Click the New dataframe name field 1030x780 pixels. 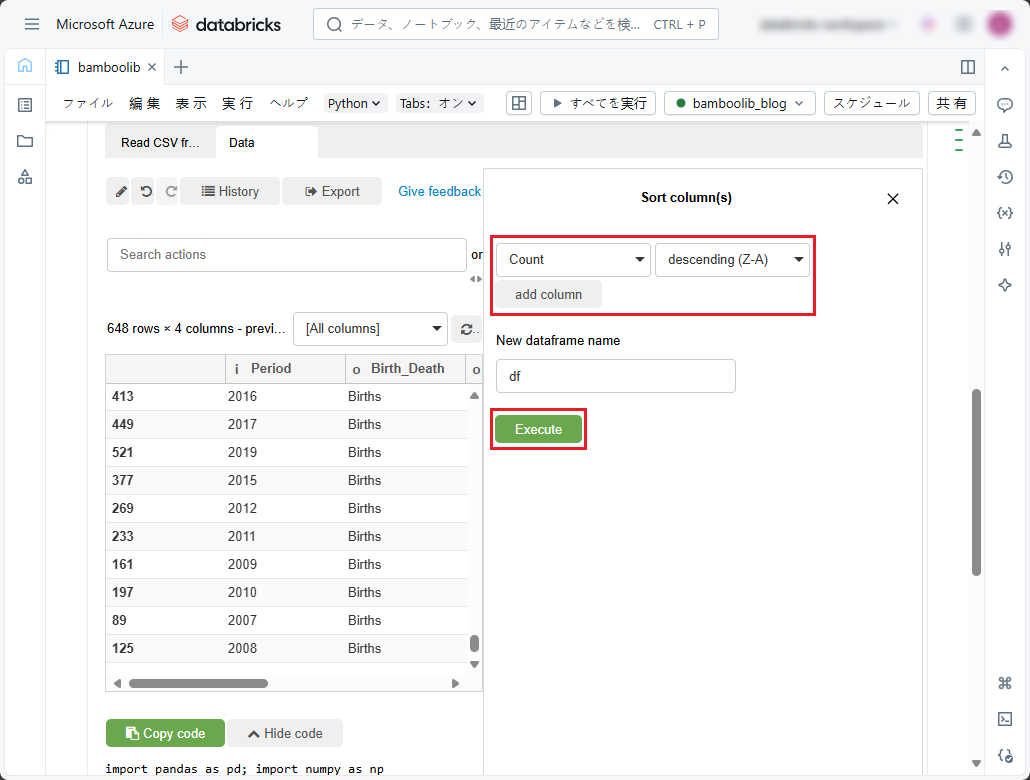[615, 377]
